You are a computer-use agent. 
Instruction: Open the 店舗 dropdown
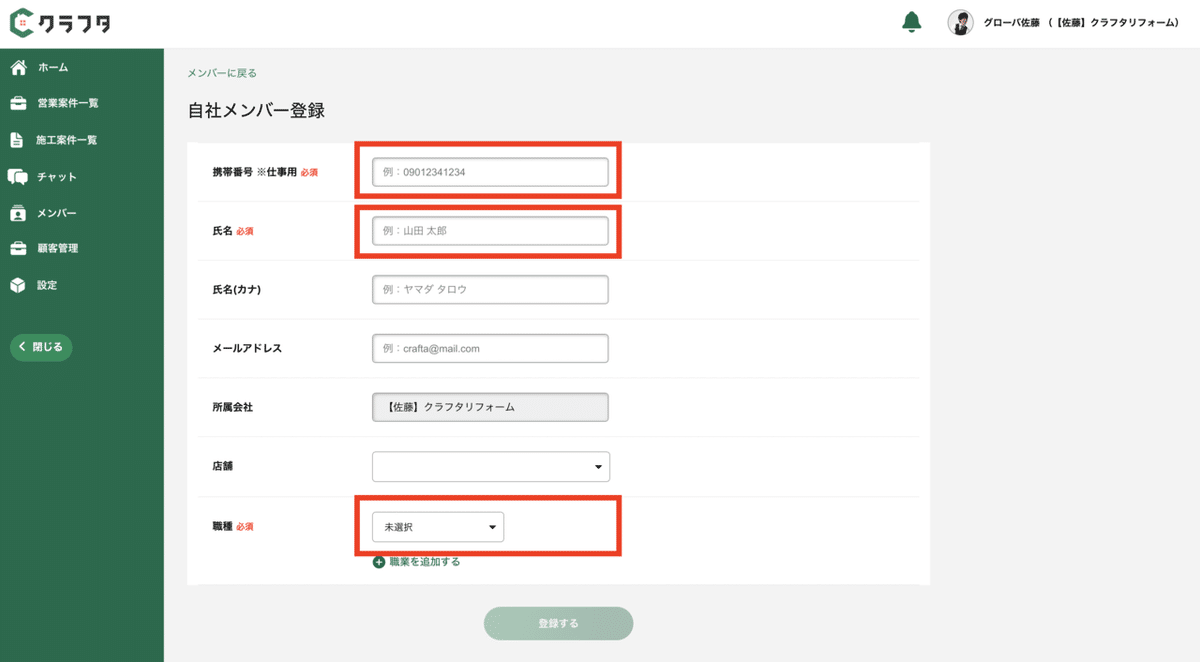(x=490, y=466)
